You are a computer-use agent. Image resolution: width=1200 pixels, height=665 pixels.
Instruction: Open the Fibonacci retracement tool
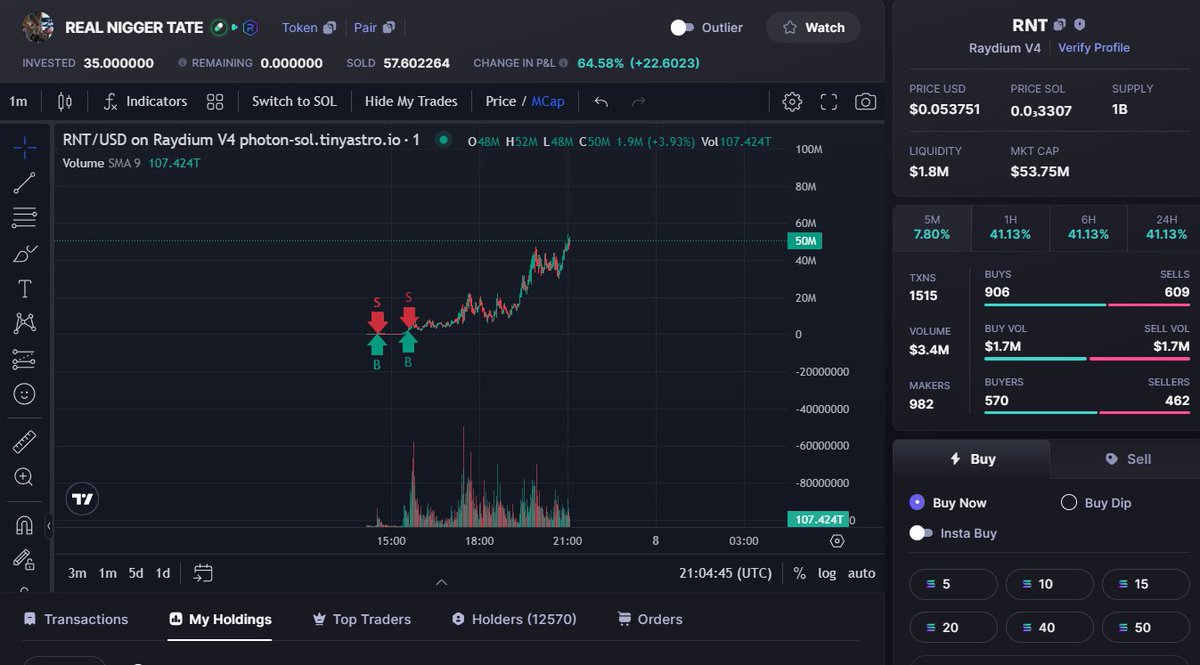click(x=25, y=217)
